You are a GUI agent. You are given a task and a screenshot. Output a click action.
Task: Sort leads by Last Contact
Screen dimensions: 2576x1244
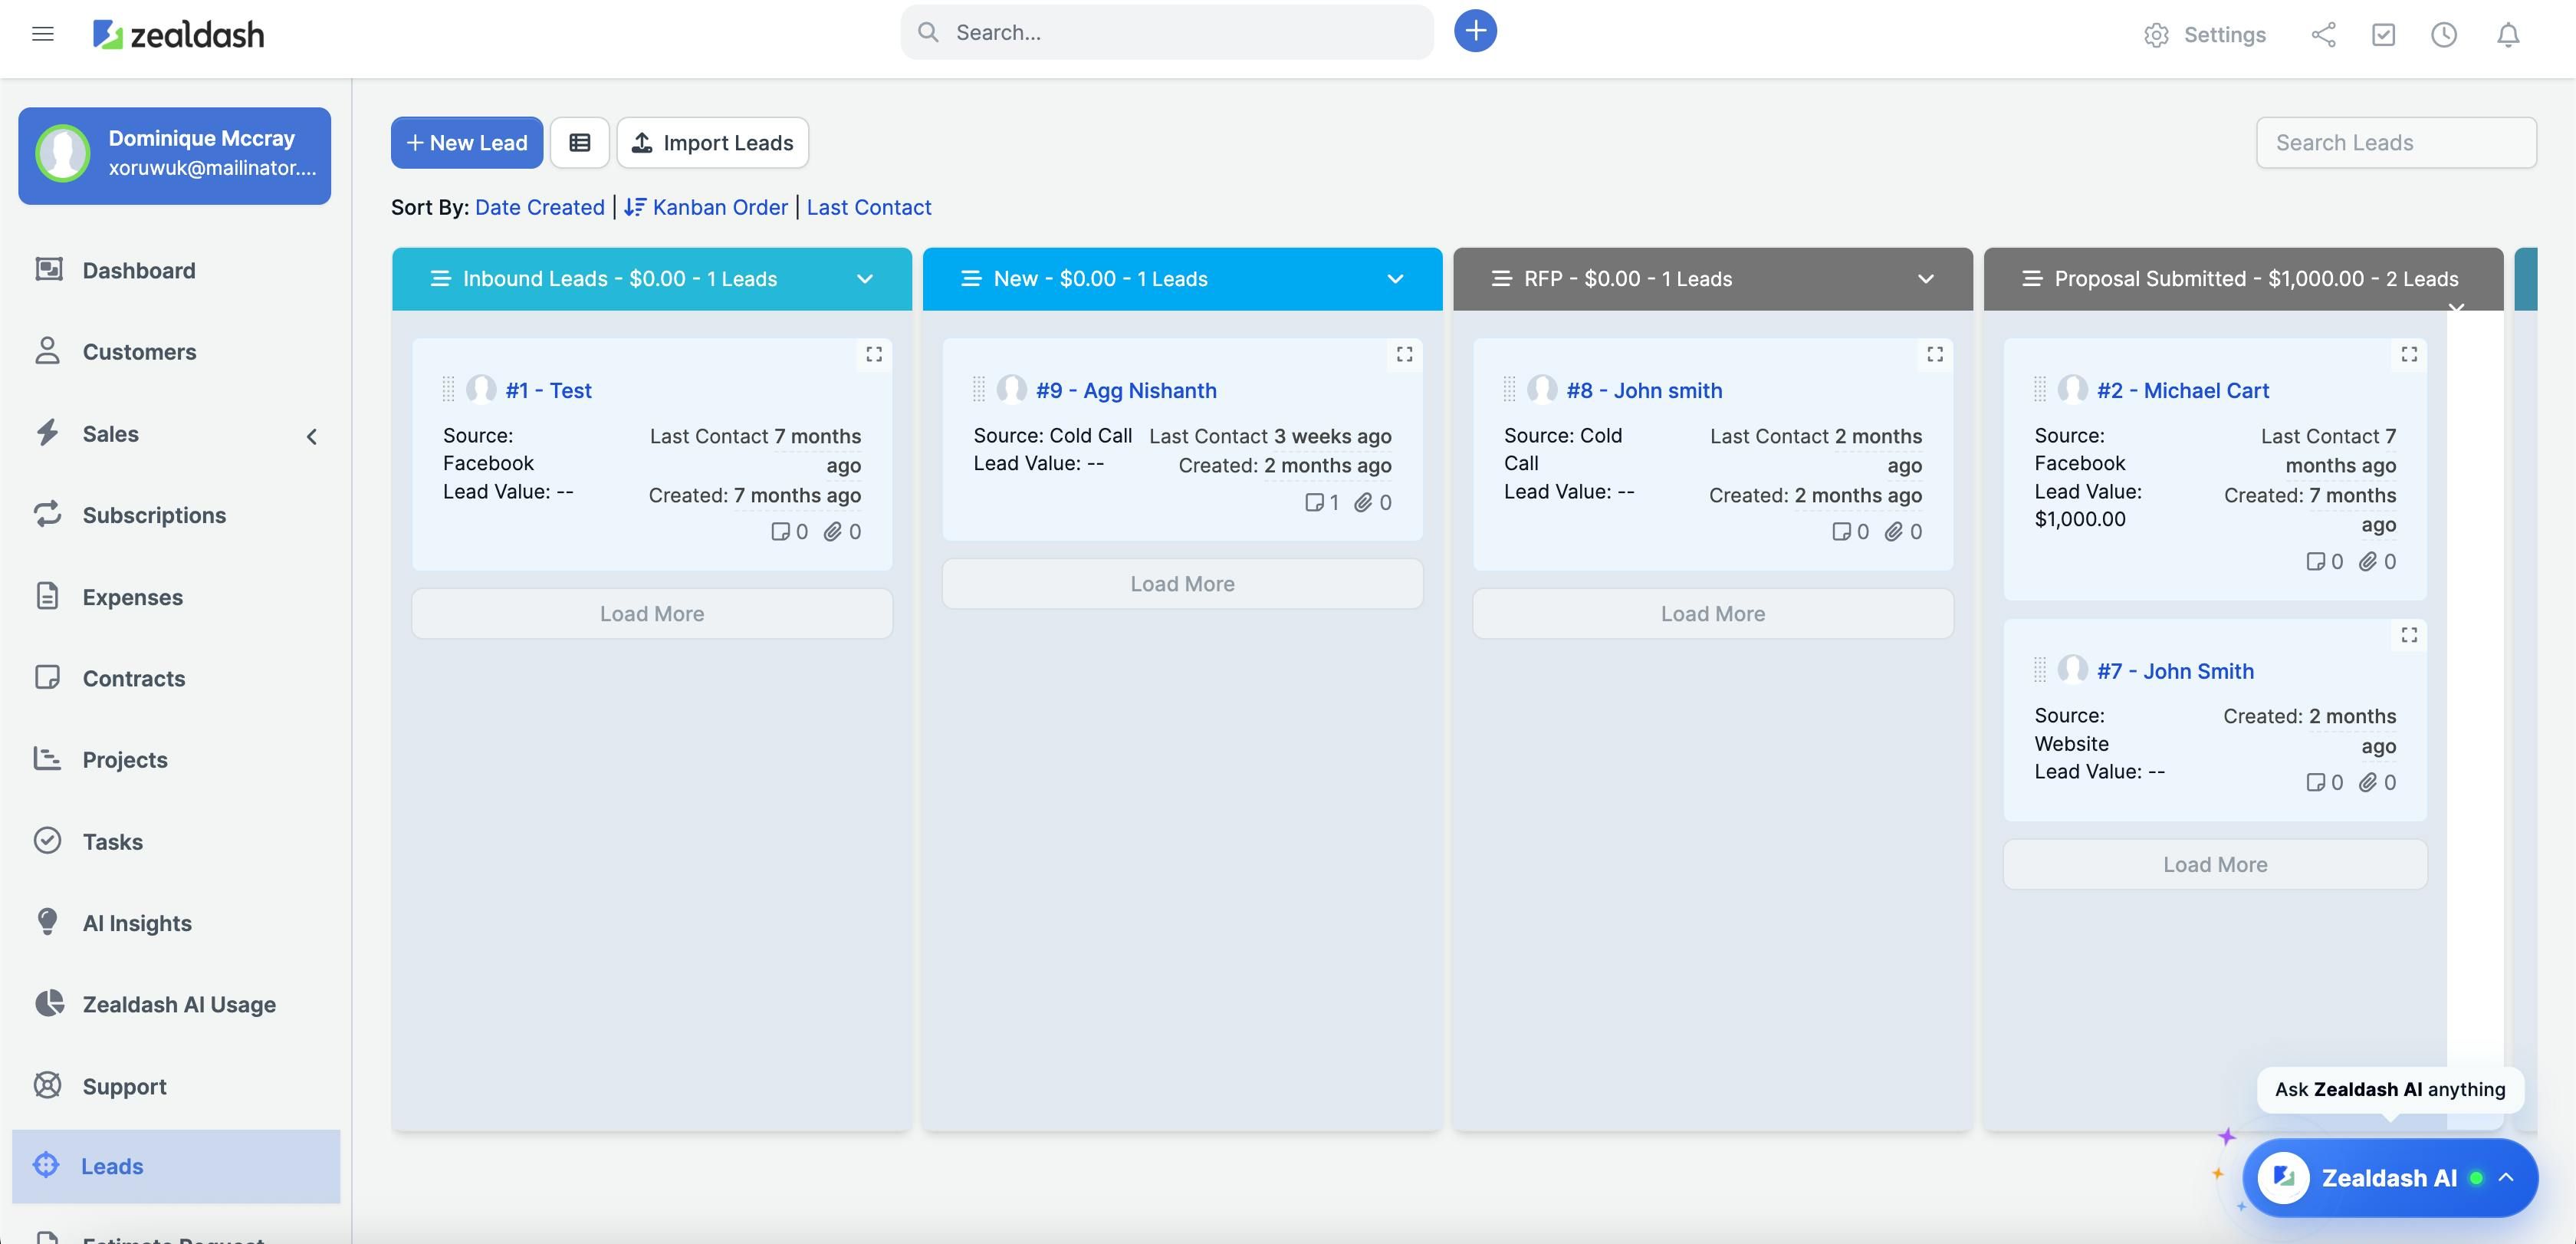pyautogui.click(x=869, y=207)
